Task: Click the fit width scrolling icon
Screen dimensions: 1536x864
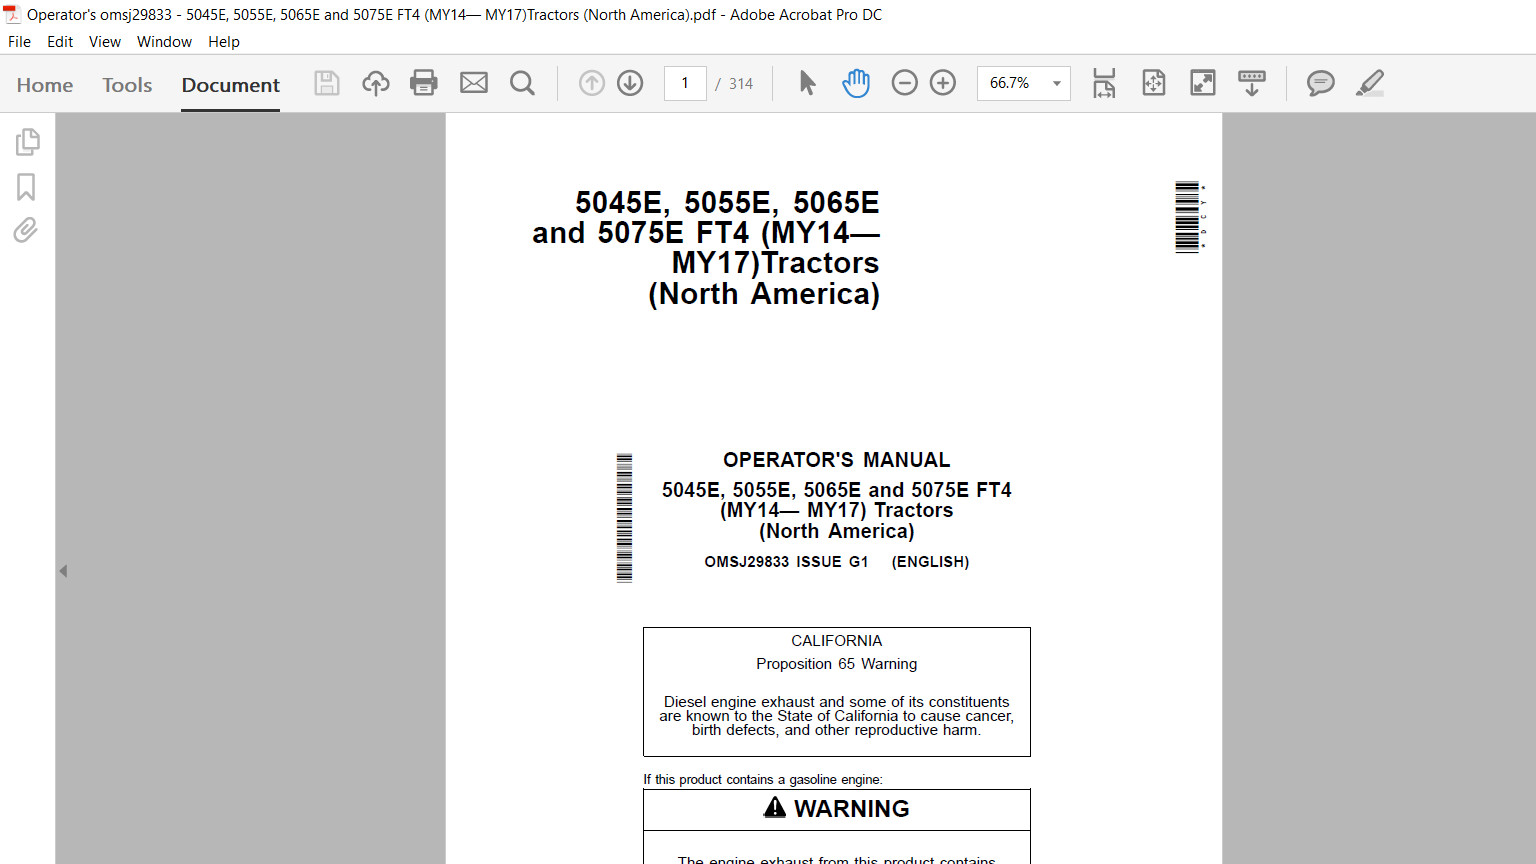Action: coord(1104,83)
